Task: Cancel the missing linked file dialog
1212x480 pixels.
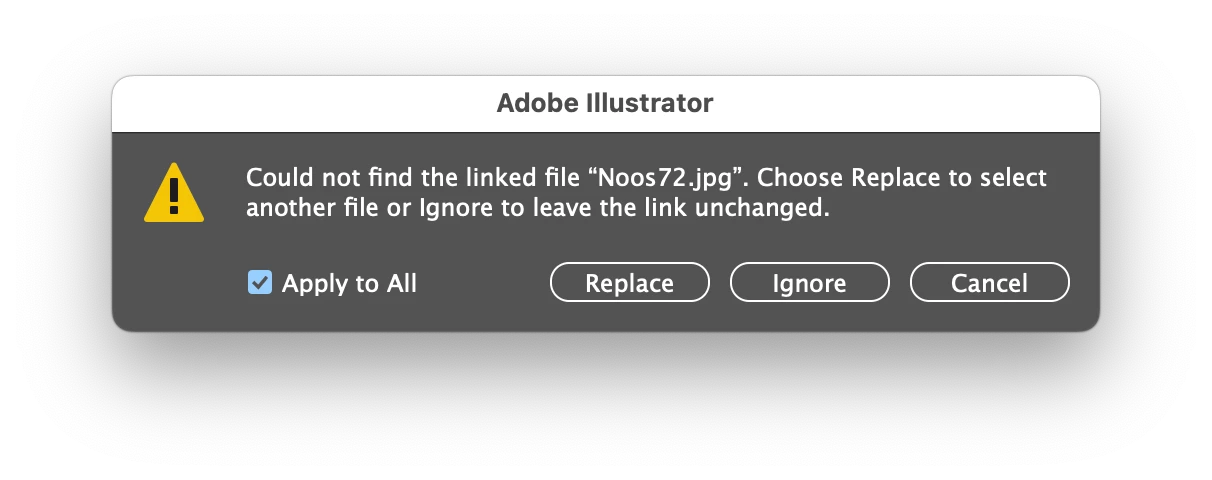Action: pos(990,283)
